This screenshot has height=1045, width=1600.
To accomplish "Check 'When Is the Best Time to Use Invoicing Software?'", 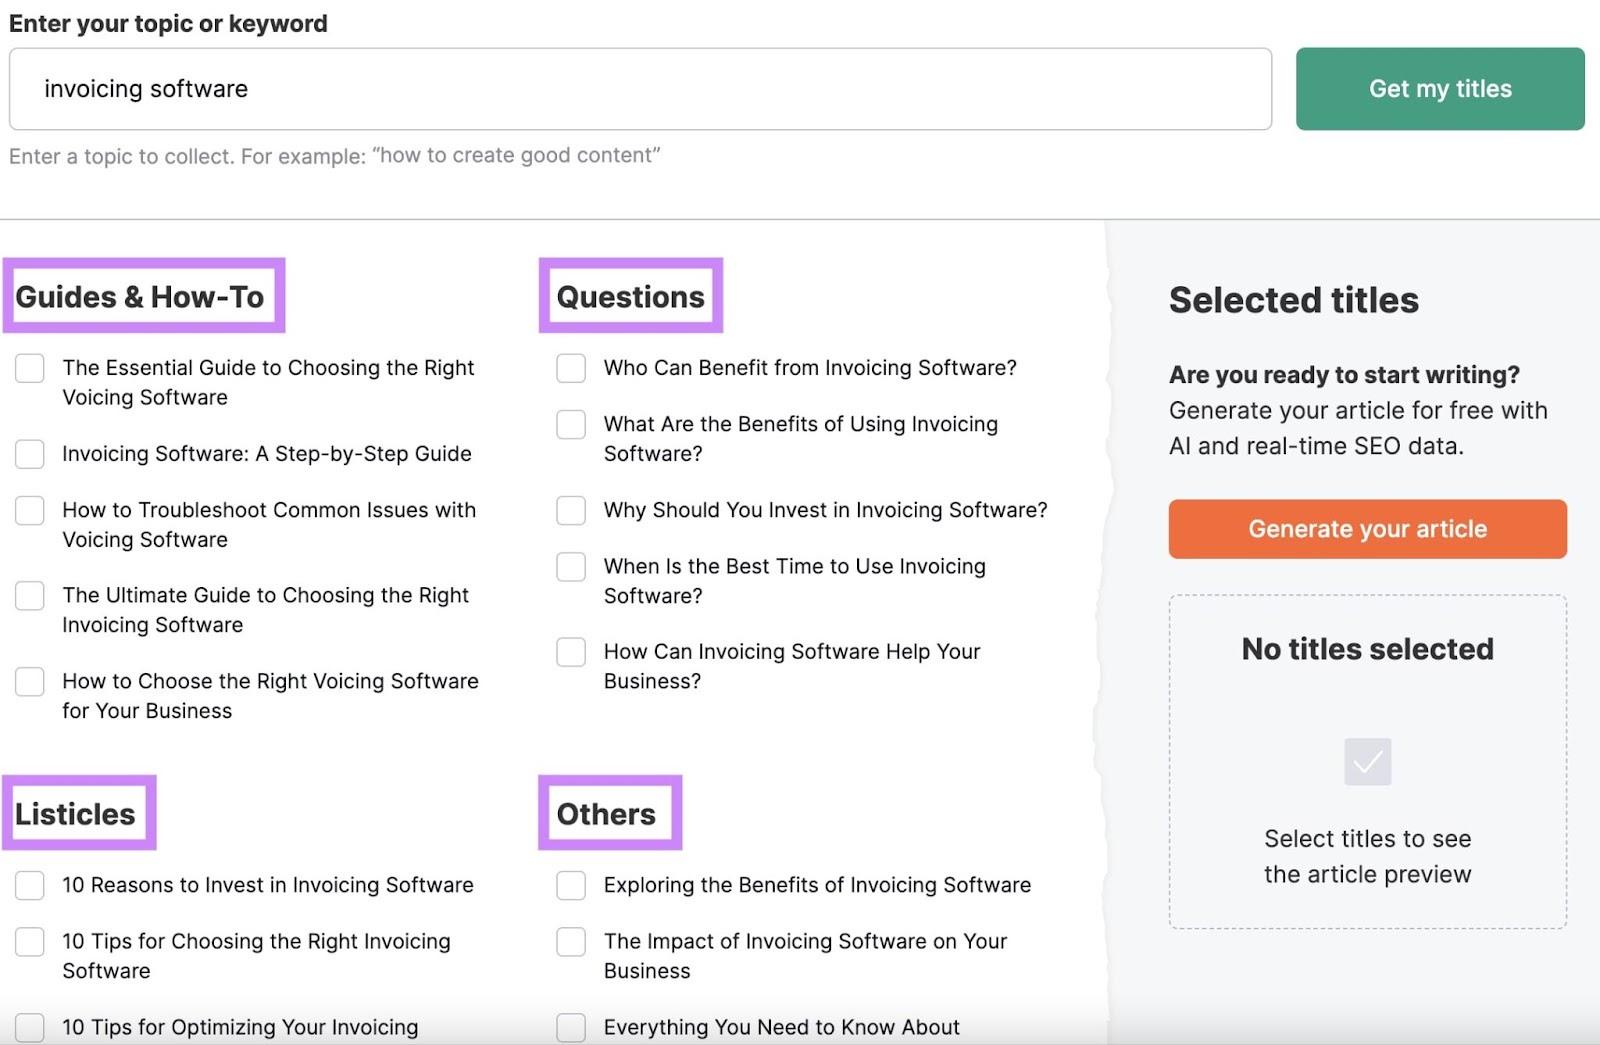I will point(570,566).
